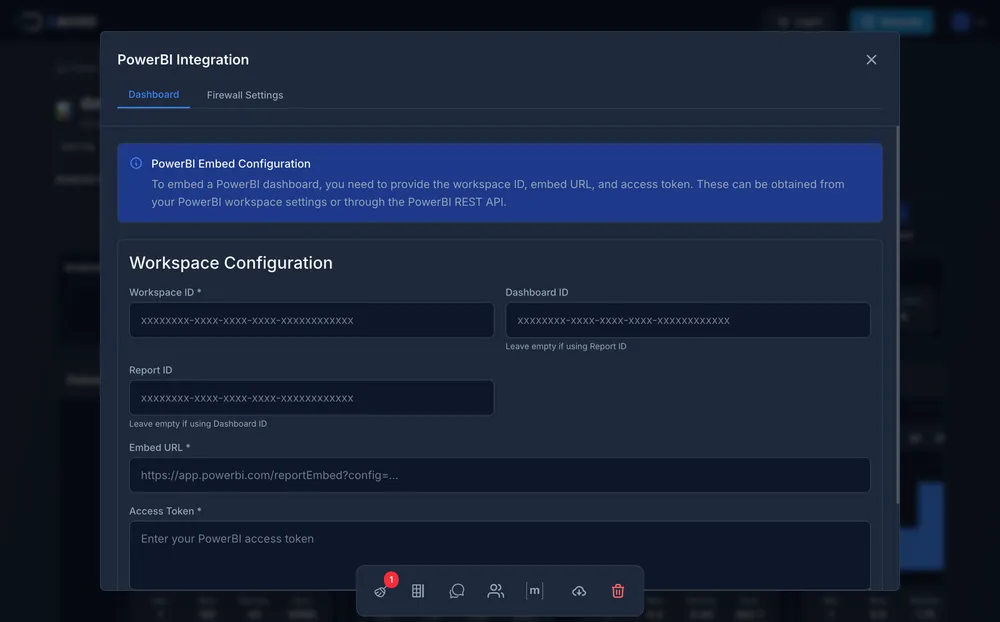Click the info icon in embed configuration banner
Viewport: 1000px width, 622px height.
tap(136, 163)
